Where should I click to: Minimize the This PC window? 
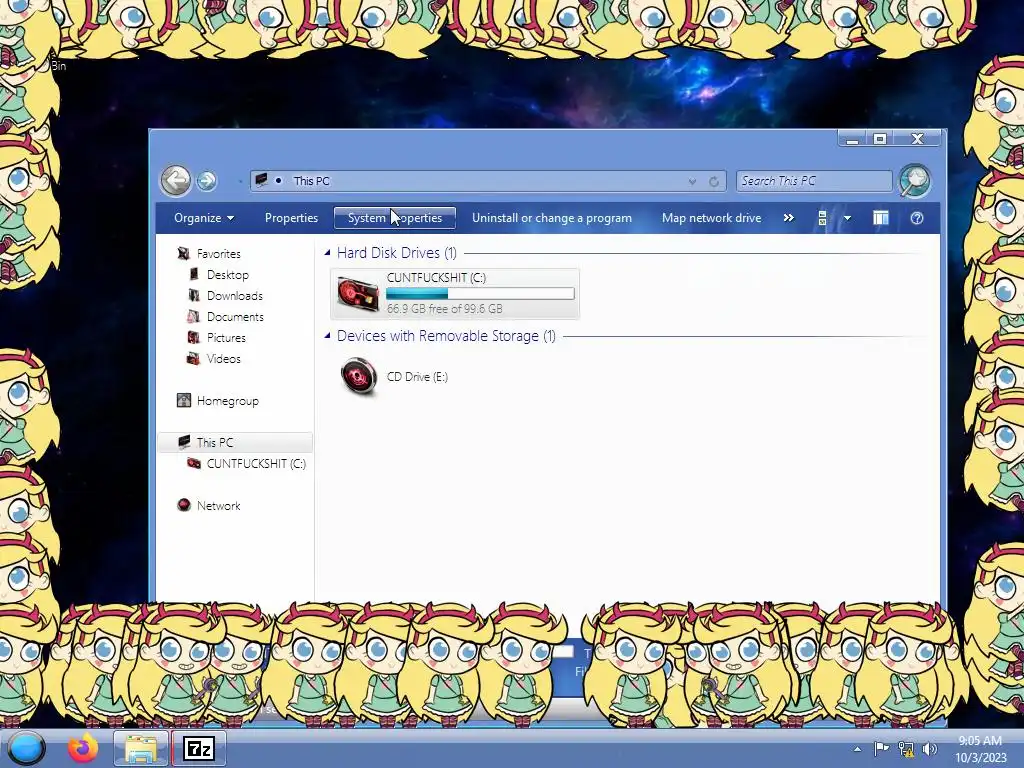(x=852, y=138)
